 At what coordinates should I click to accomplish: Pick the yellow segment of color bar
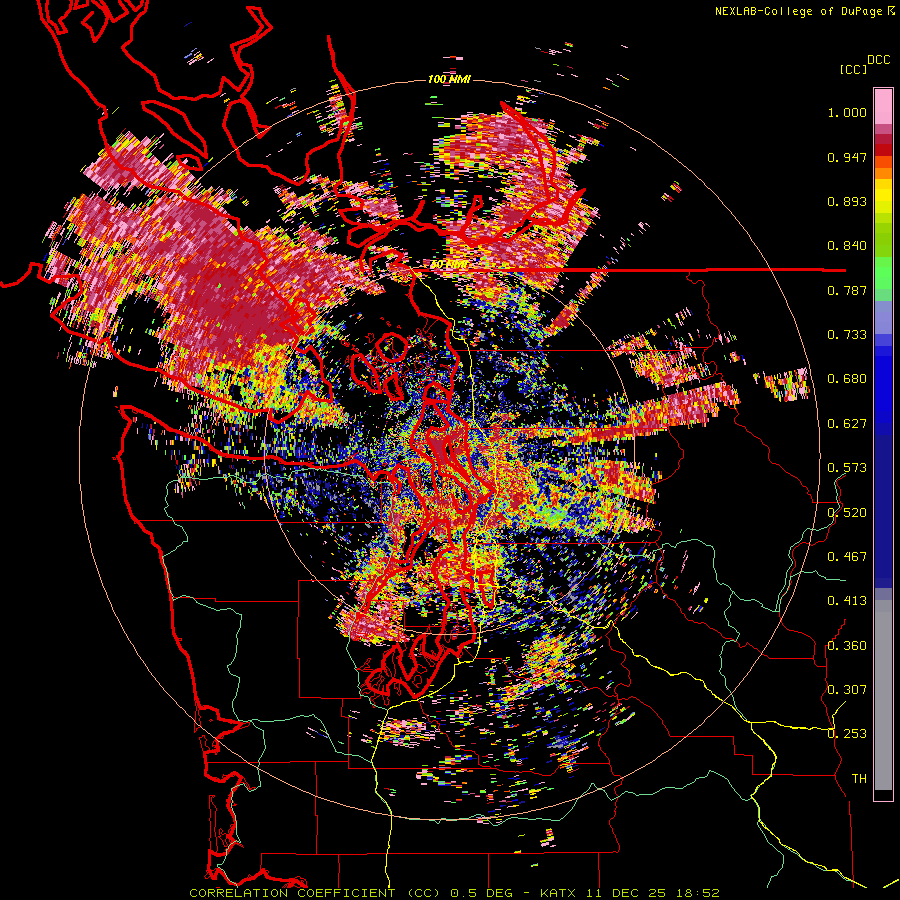tap(883, 196)
